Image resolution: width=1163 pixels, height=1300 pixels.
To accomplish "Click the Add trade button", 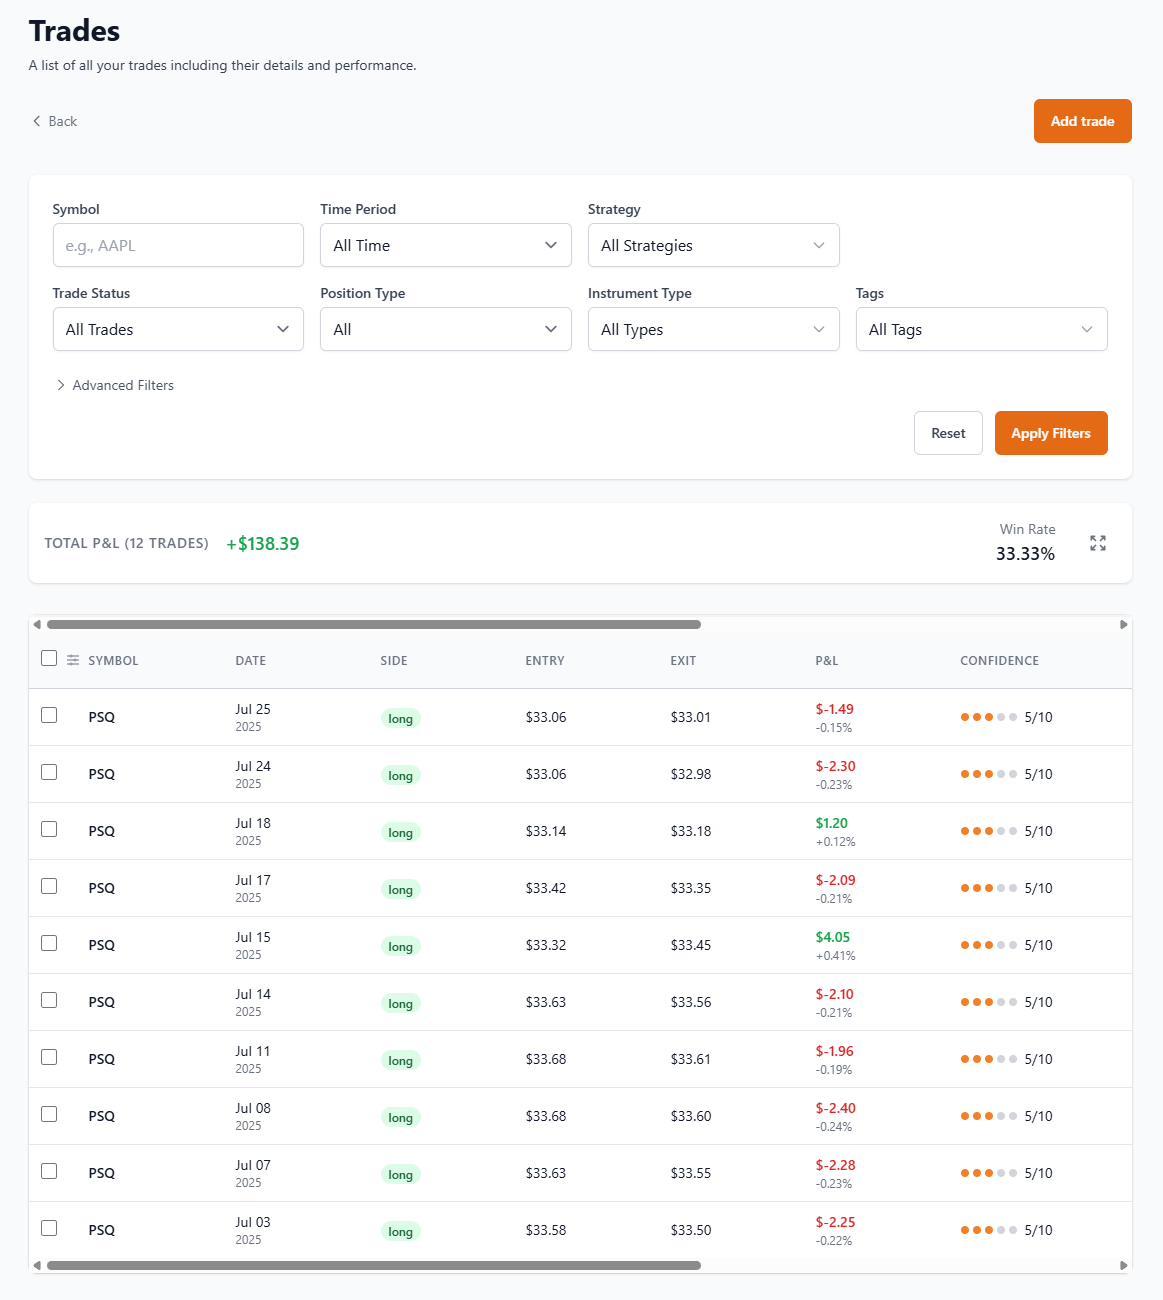I will pyautogui.click(x=1082, y=121).
